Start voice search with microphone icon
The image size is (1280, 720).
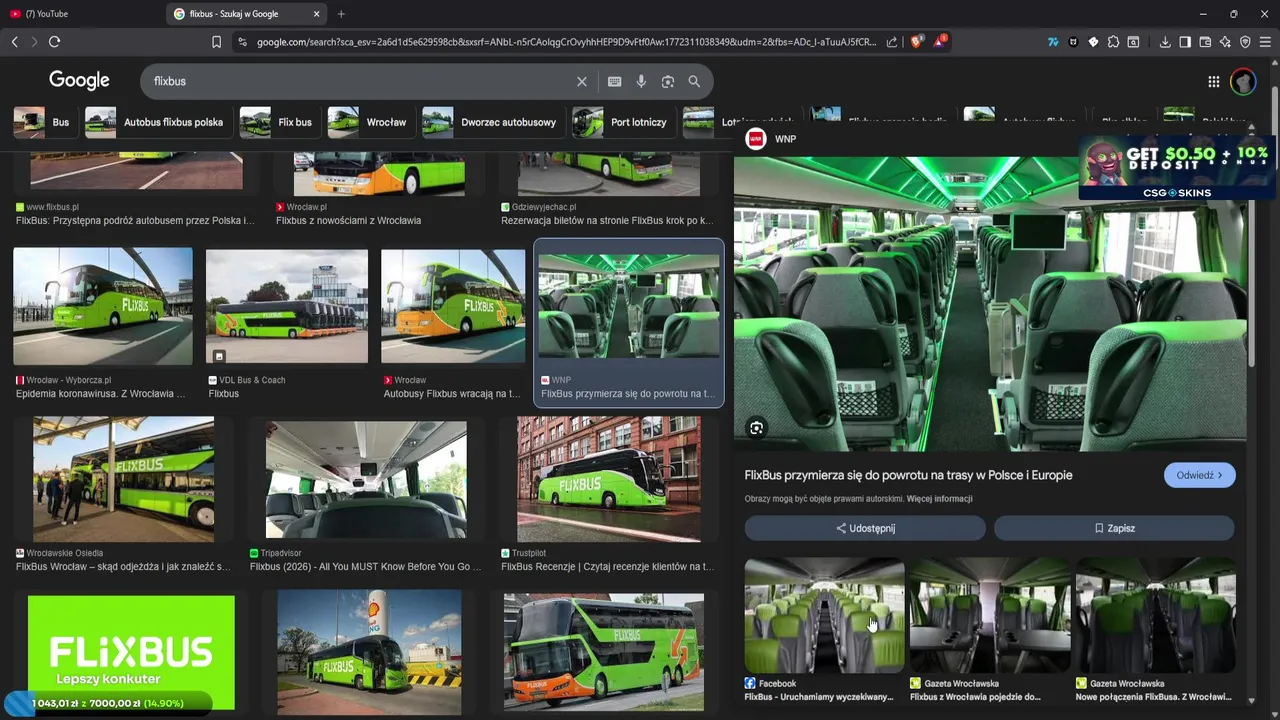click(x=641, y=82)
